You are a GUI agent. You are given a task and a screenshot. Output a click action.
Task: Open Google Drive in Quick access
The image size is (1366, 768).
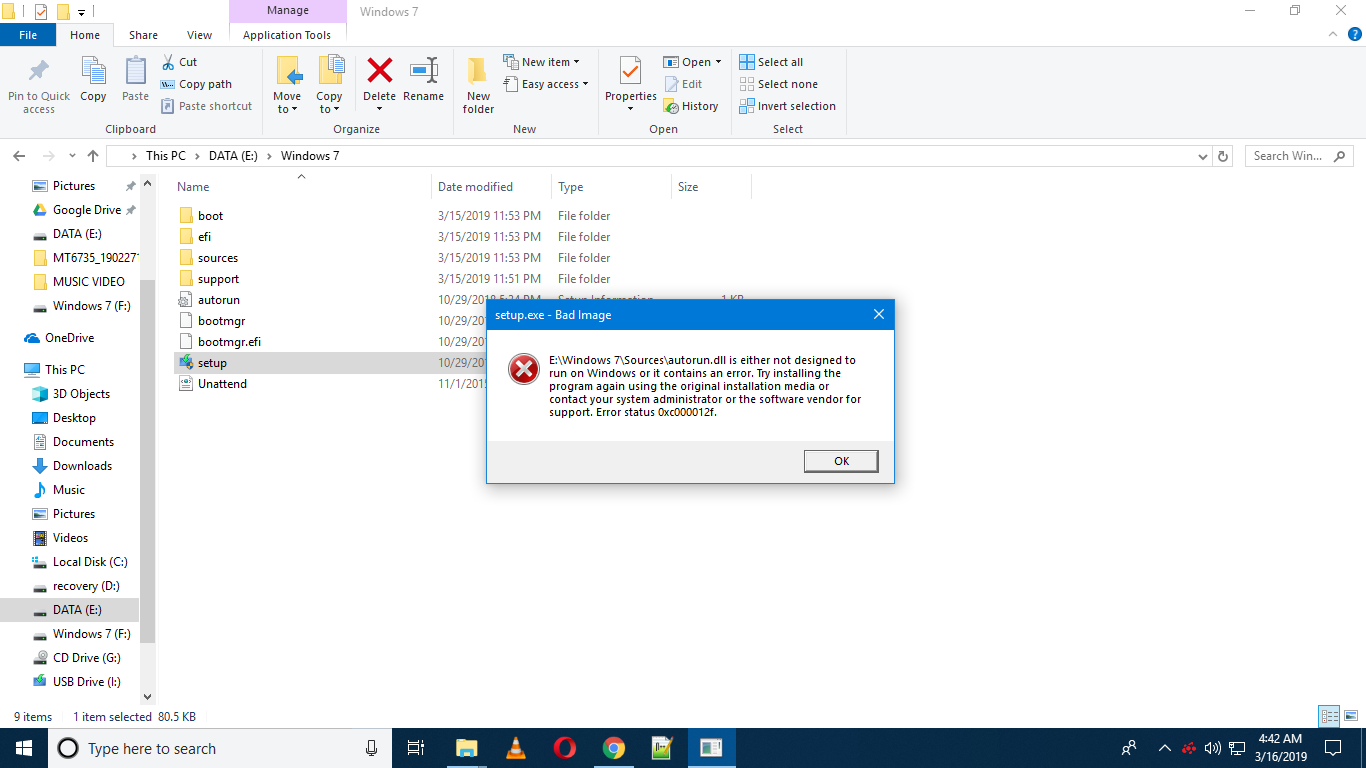[87, 210]
